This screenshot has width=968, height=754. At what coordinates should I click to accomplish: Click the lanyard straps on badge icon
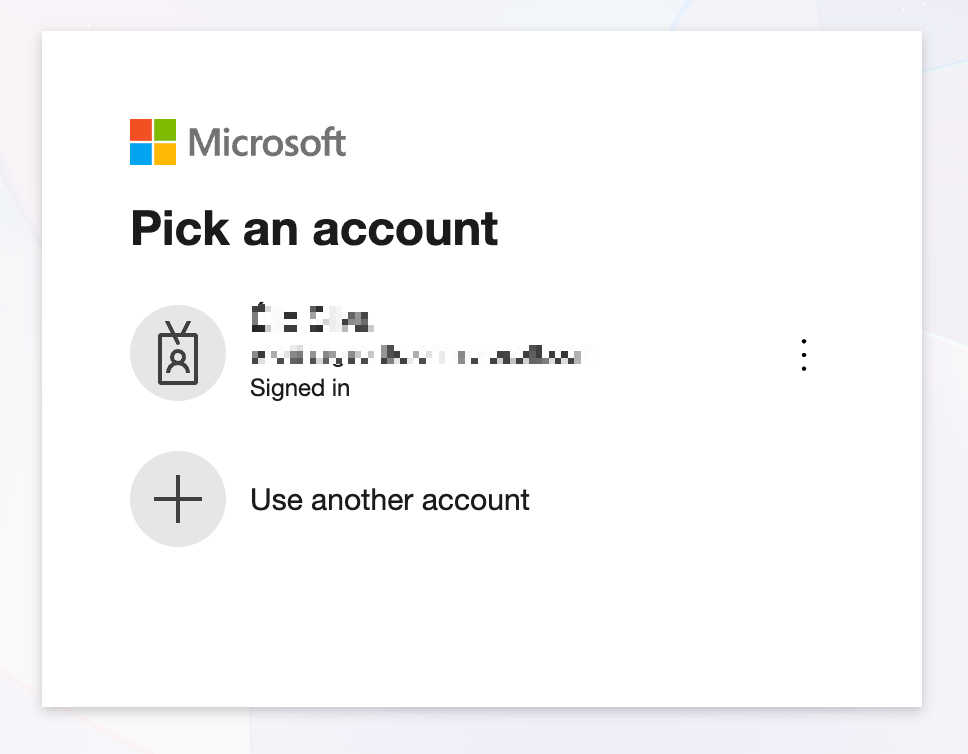click(178, 332)
